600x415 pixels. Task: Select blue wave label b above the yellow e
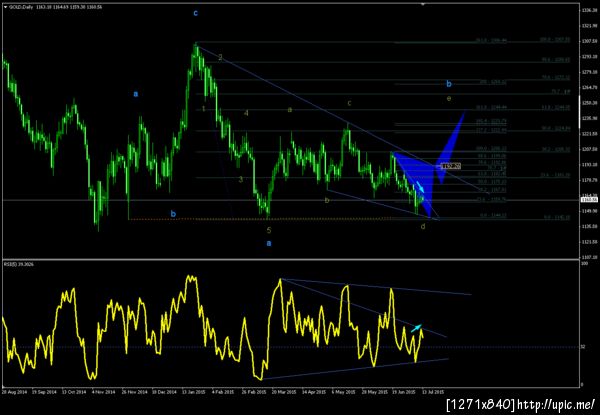tap(449, 84)
